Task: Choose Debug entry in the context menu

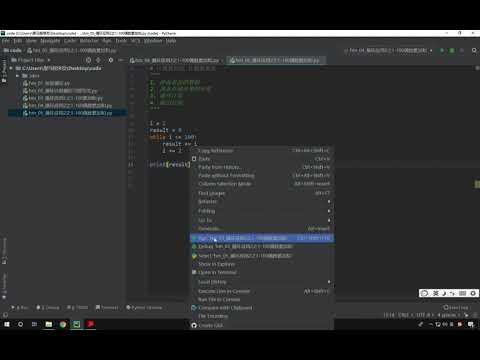Action: pyautogui.click(x=262, y=247)
